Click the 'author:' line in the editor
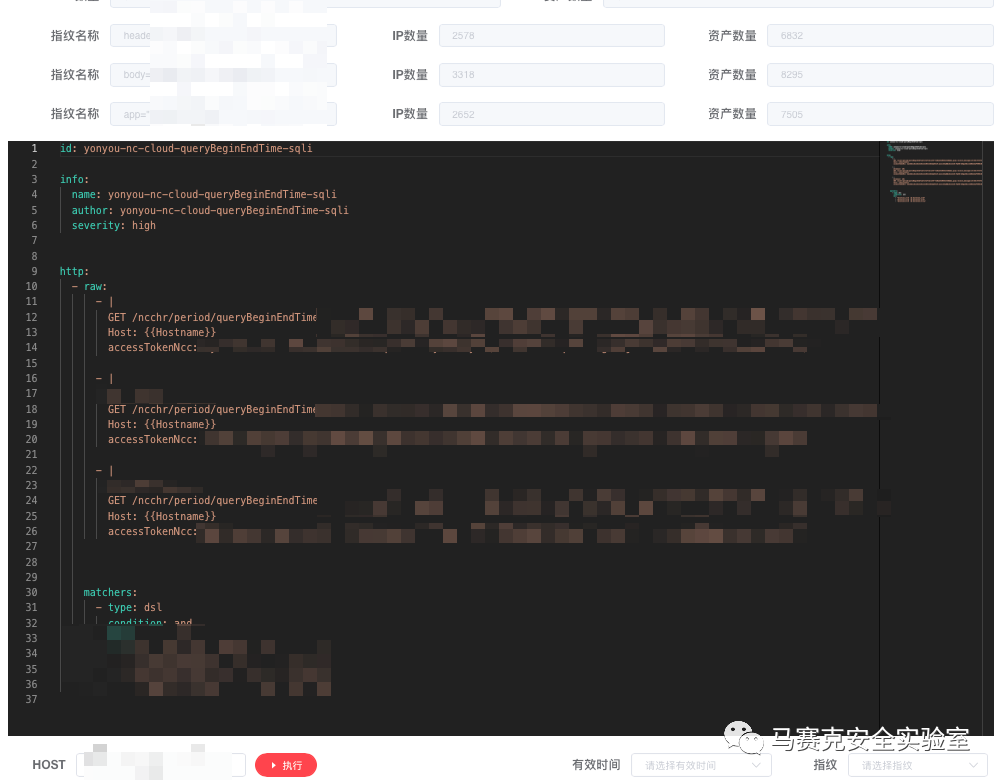The width and height of the screenshot is (1003, 784). (210, 210)
